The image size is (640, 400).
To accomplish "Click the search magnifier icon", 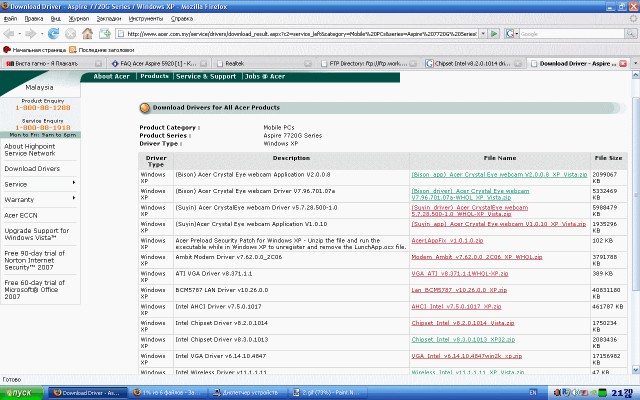I will point(631,34).
